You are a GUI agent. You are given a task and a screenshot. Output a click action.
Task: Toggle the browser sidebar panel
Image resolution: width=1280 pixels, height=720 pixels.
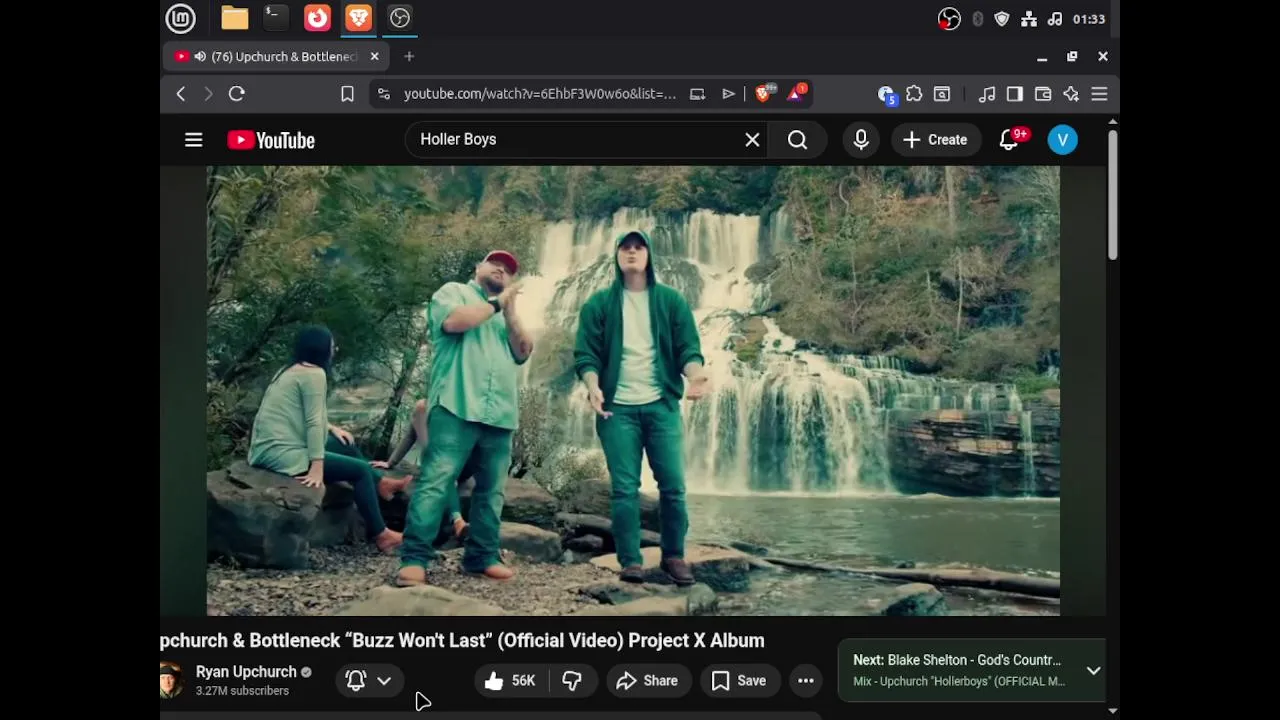pyautogui.click(x=1015, y=94)
